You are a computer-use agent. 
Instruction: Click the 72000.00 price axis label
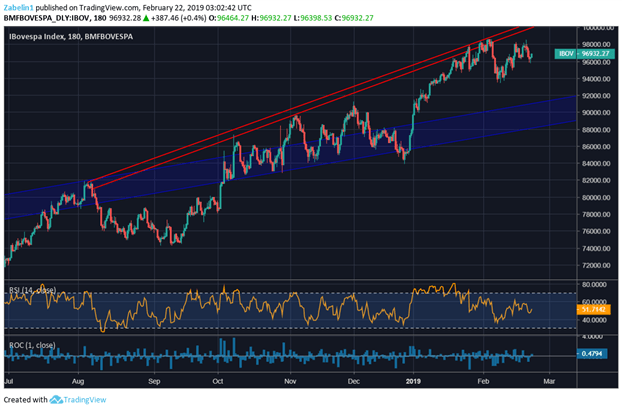click(x=596, y=265)
